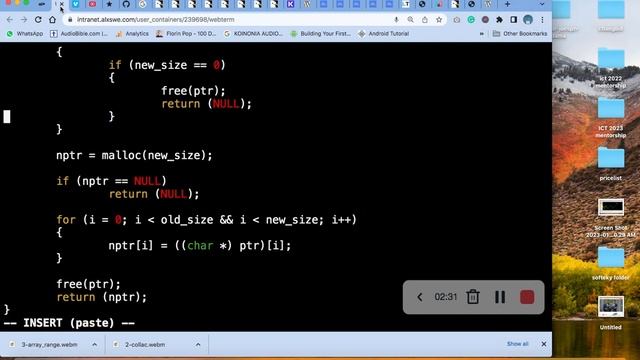The height and width of the screenshot is (360, 640).
Task: Go back in browser history
Action: [10, 20]
